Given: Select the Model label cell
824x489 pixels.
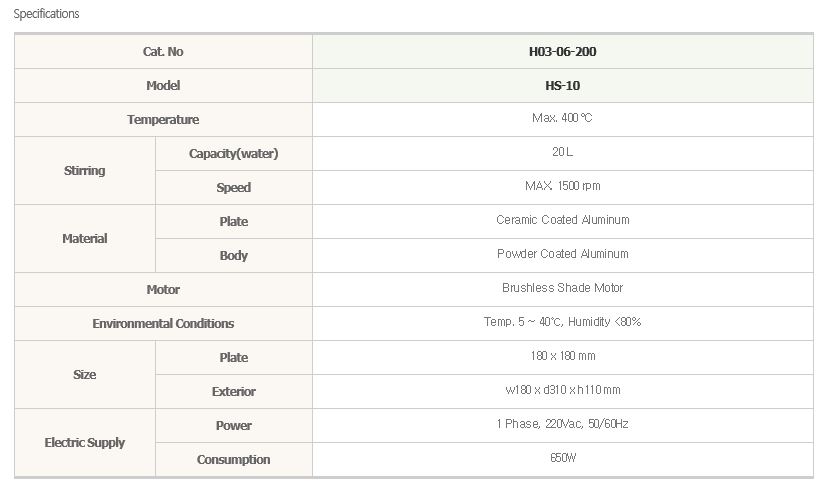Looking at the screenshot, I should [x=163, y=86].
